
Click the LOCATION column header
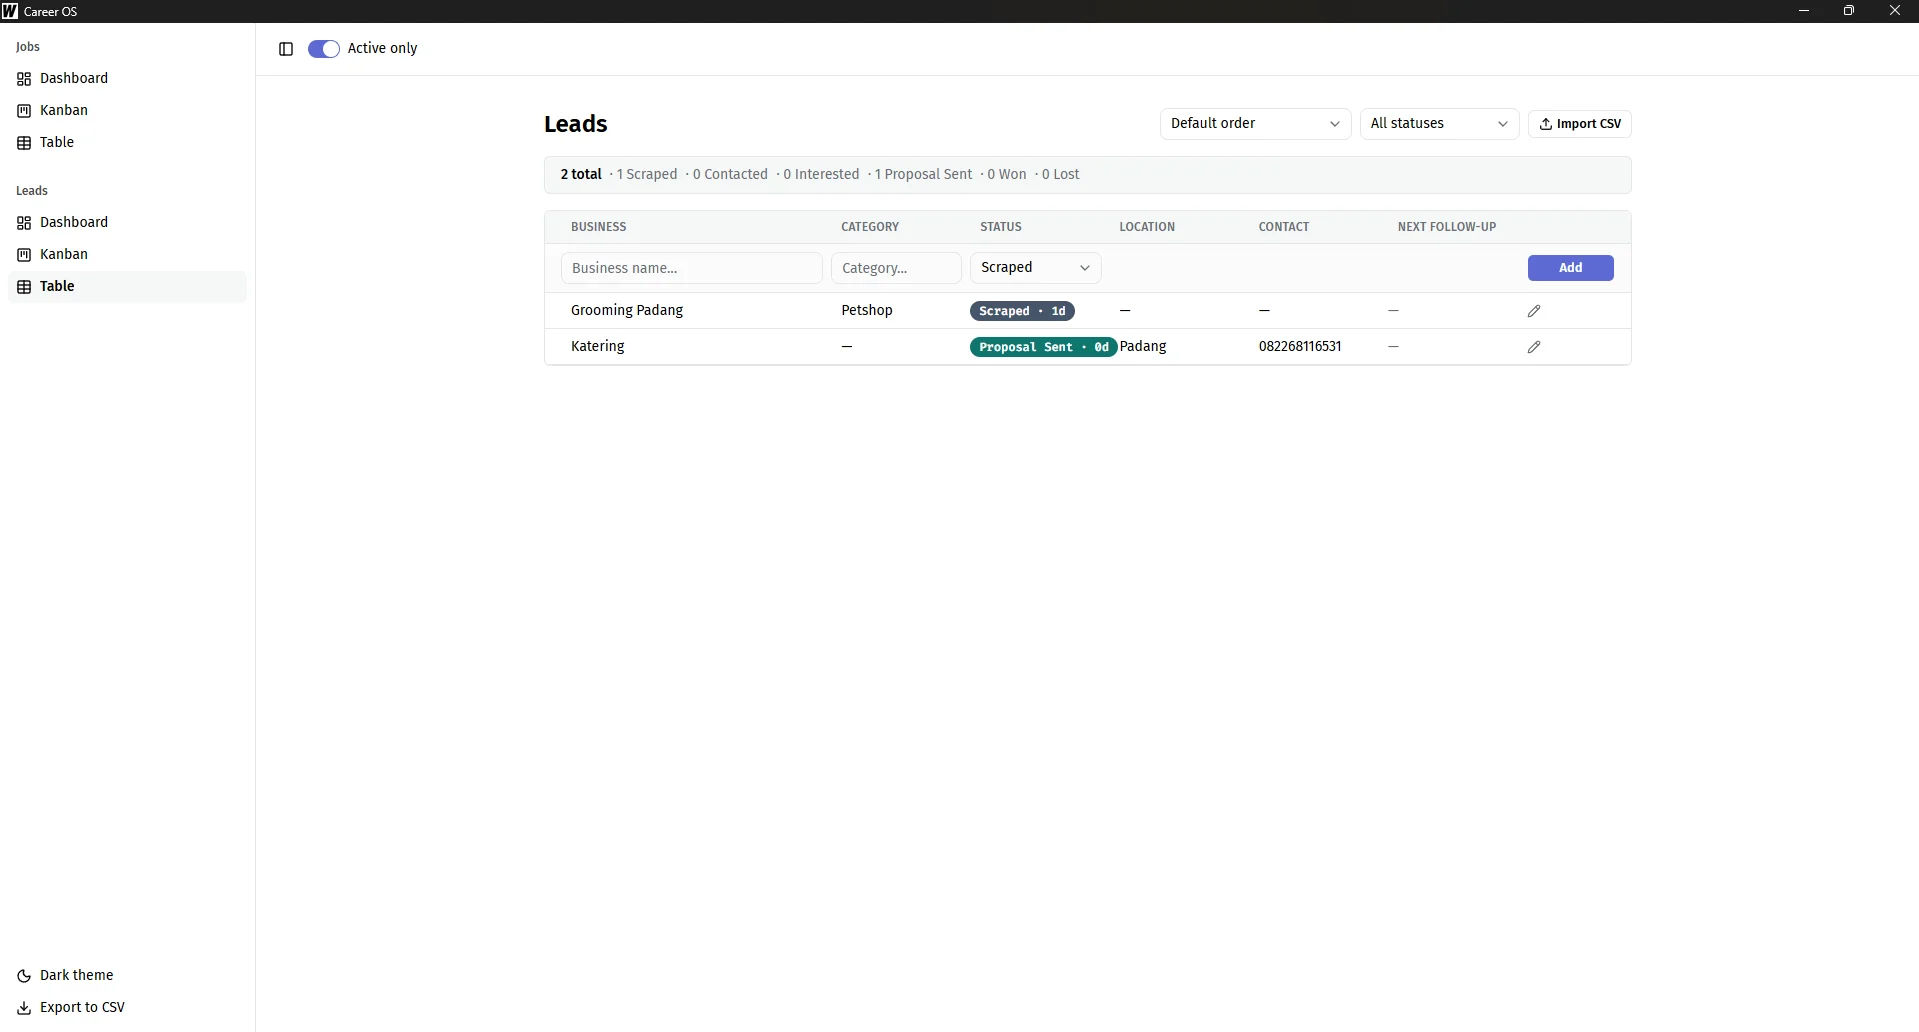click(x=1147, y=227)
